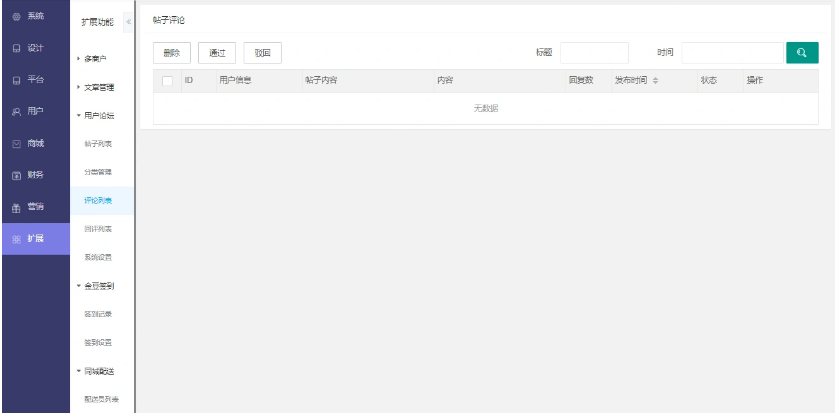Click the green search icon button
This screenshot has height=413, width=836.
coord(802,53)
